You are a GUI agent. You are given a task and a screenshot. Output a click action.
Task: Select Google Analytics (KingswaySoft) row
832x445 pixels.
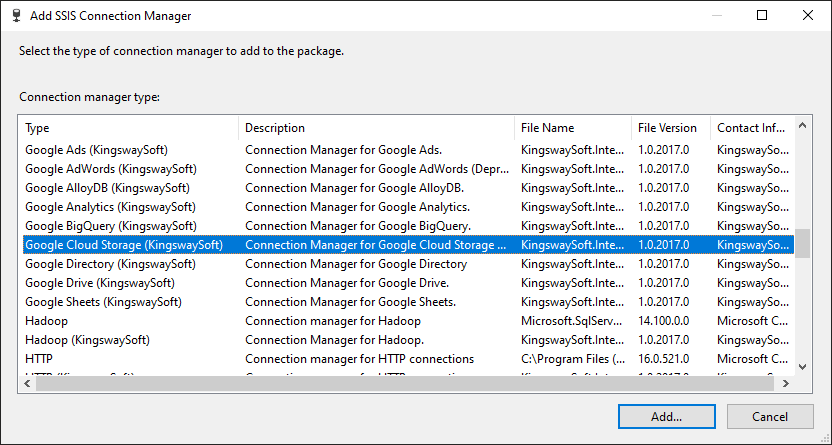pos(408,207)
